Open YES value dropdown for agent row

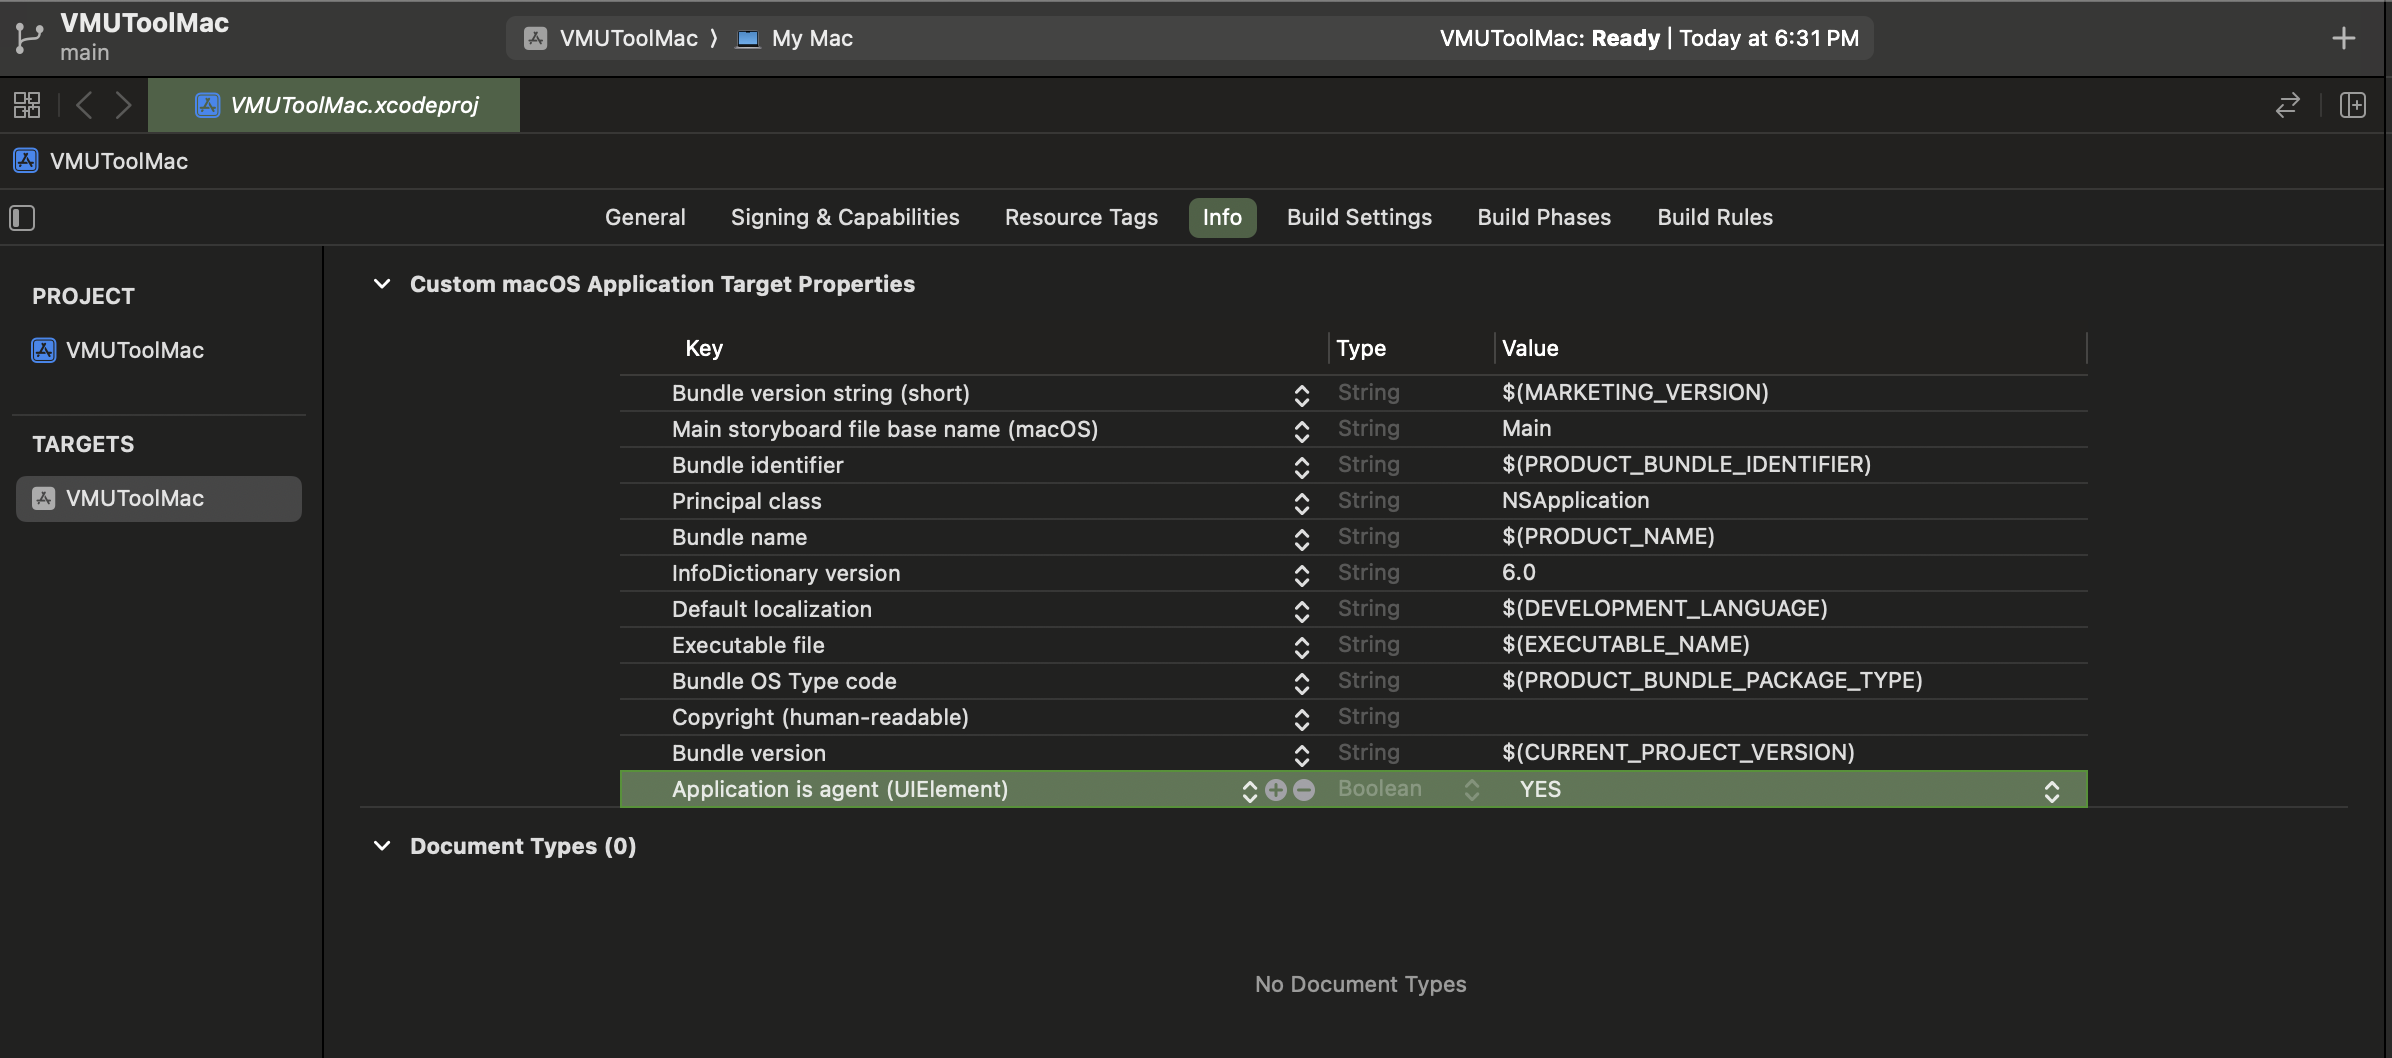click(x=2051, y=791)
